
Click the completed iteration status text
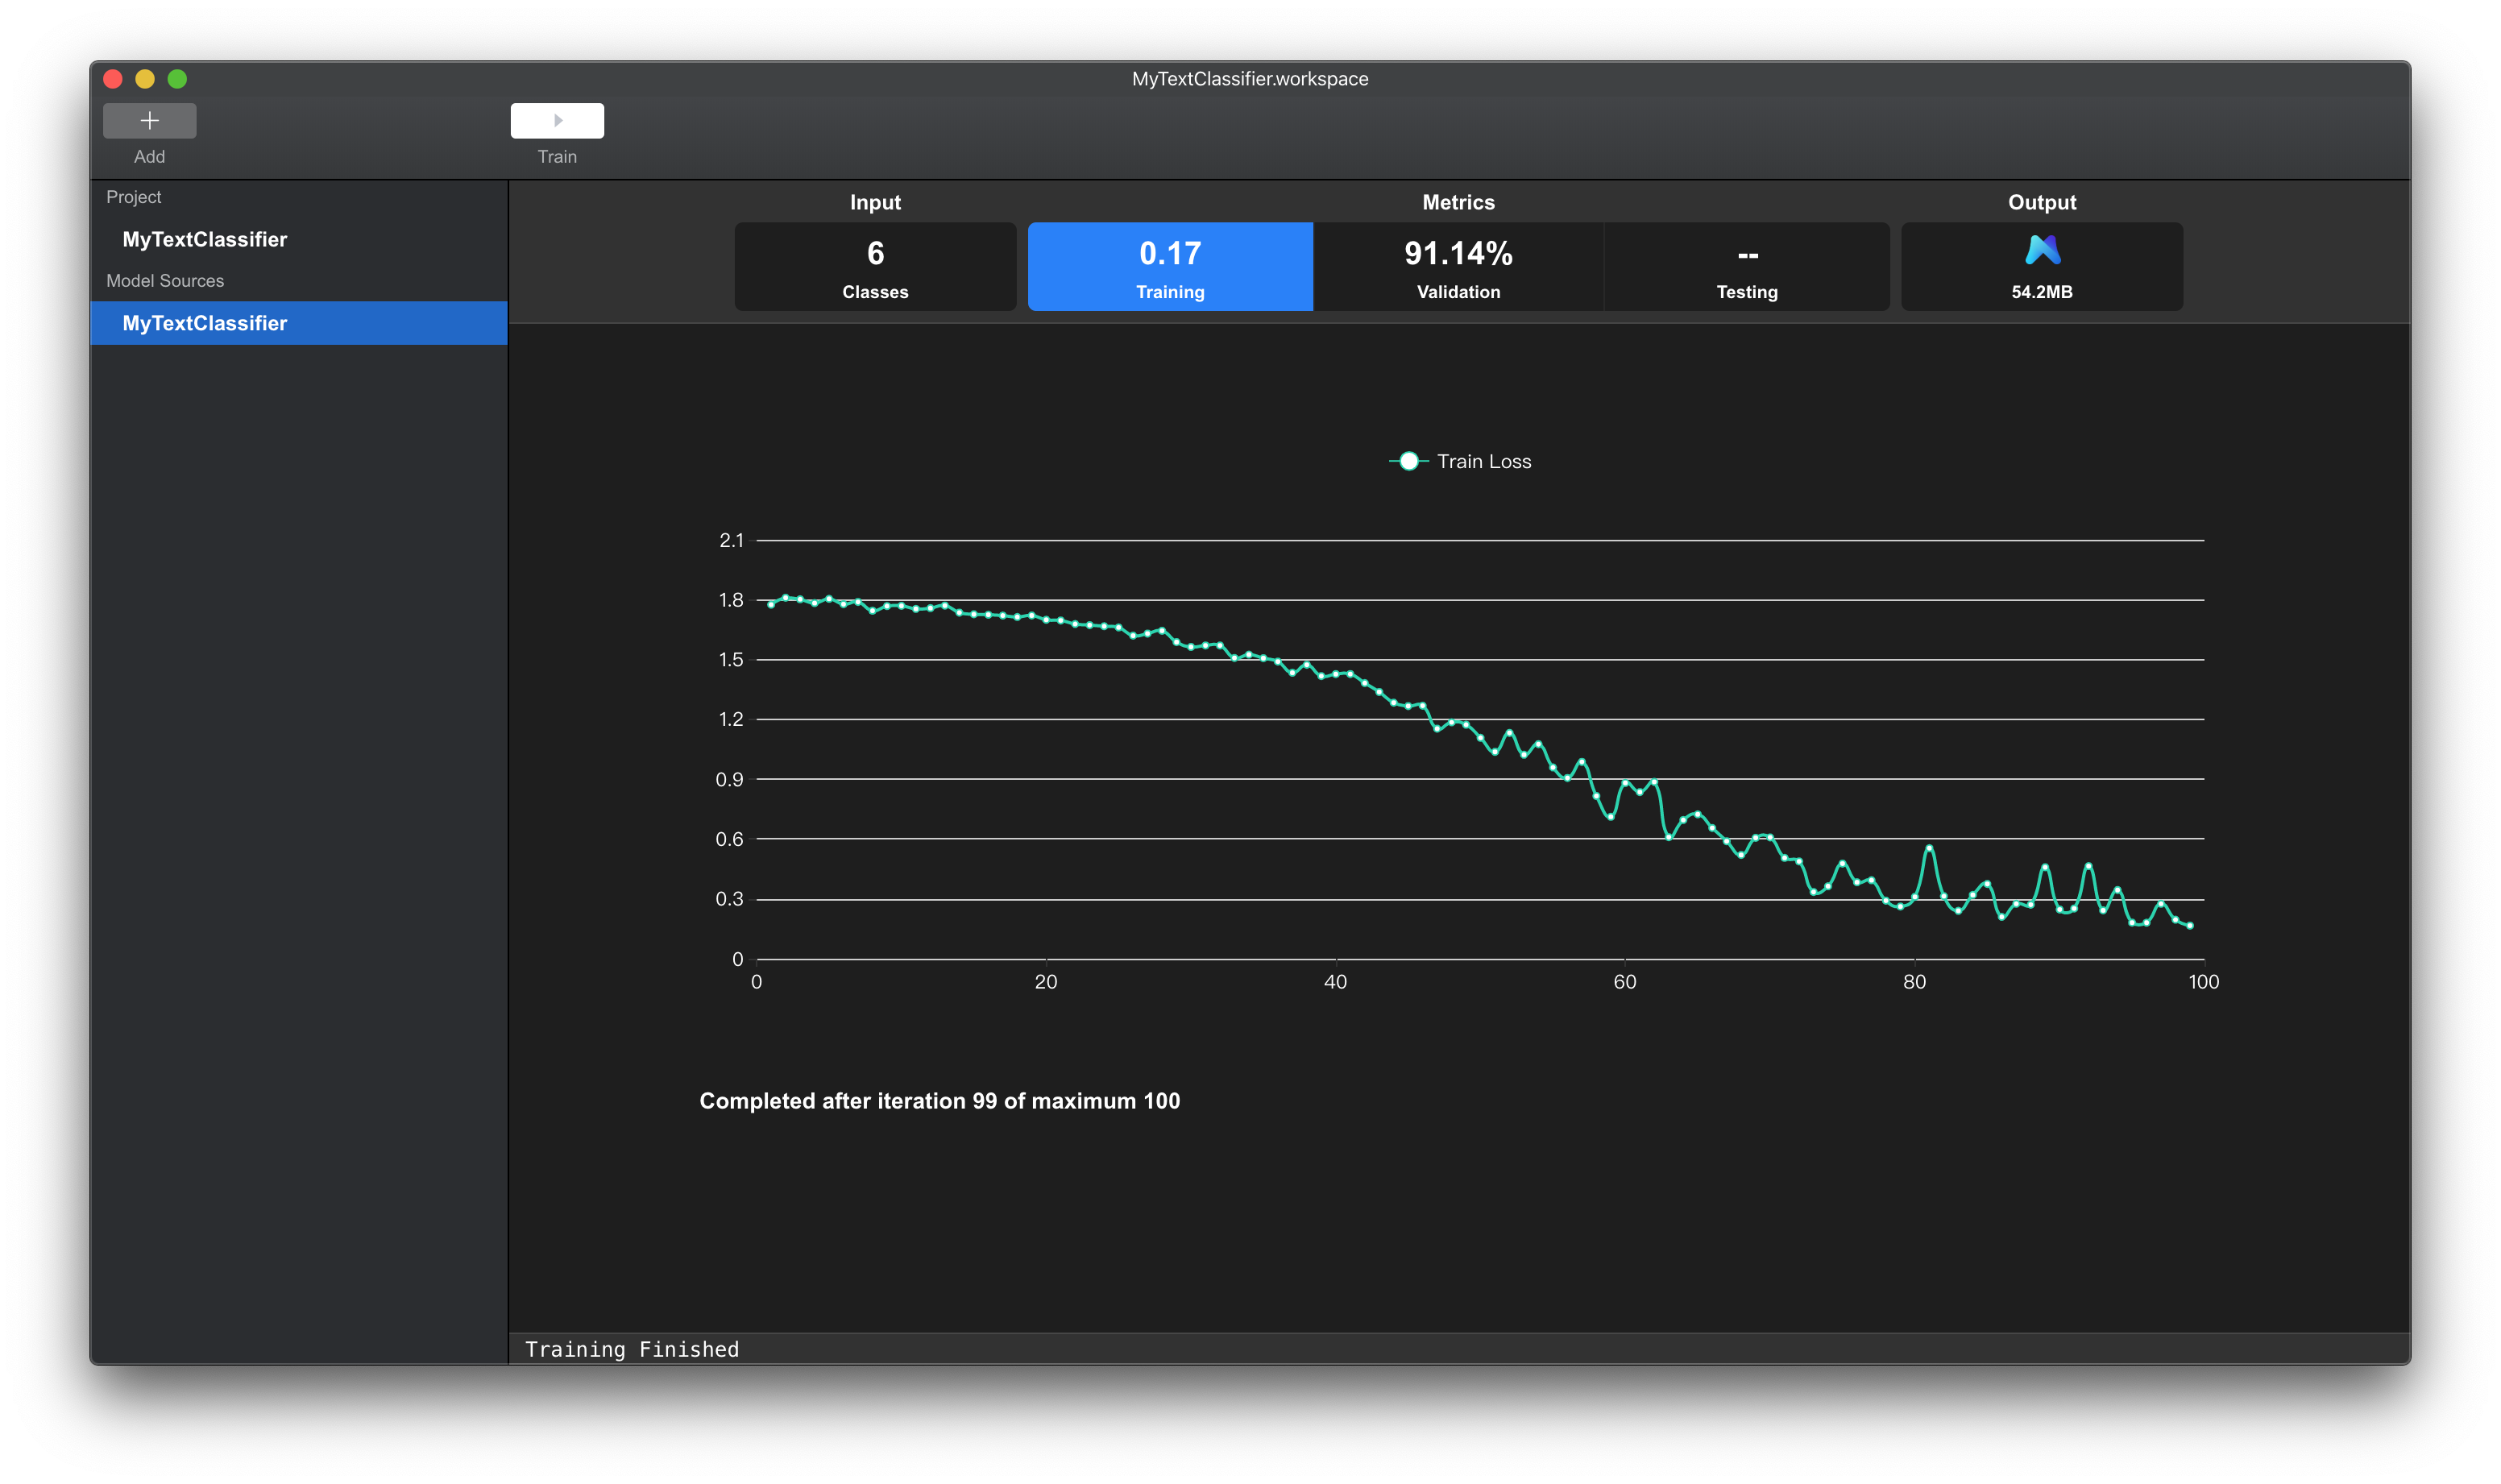[x=939, y=1101]
